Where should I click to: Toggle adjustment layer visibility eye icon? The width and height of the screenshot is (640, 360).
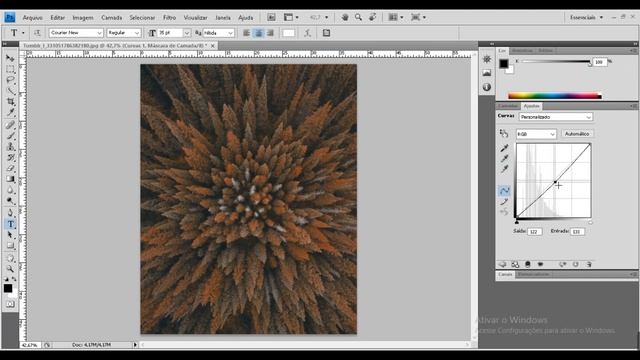(x=540, y=264)
